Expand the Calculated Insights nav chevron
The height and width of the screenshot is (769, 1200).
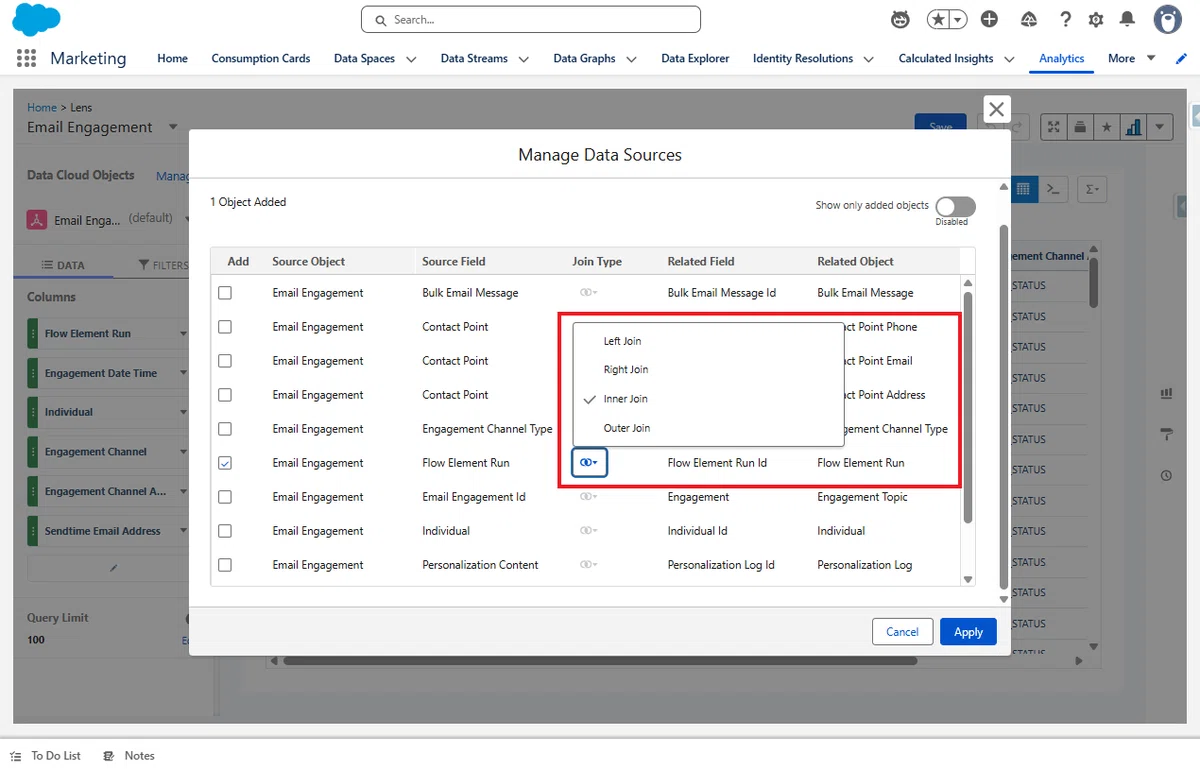click(1009, 59)
